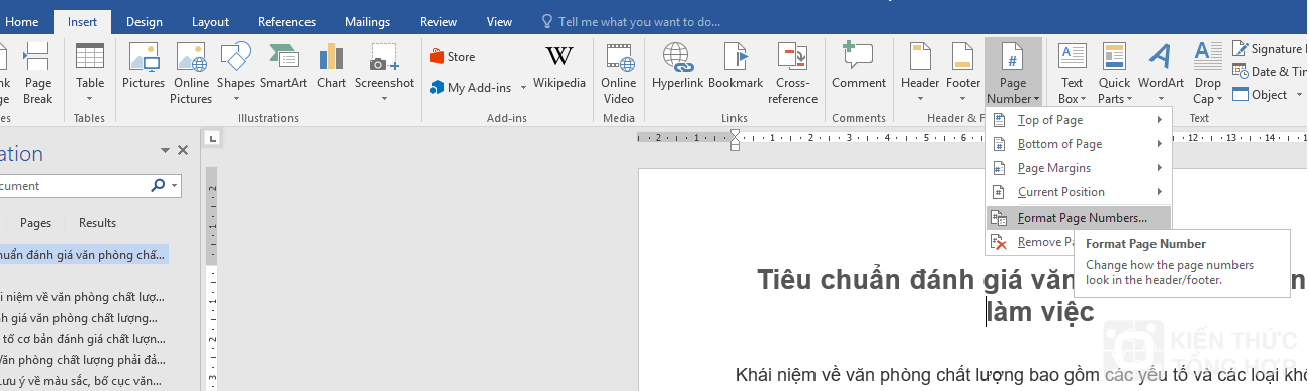This screenshot has height=391, width=1309.
Task: Click the search document field
Action: tap(73, 186)
